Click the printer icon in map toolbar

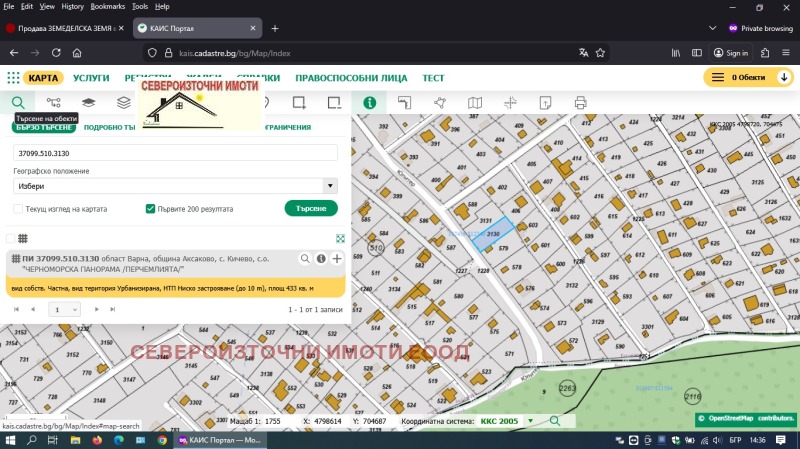tap(580, 102)
